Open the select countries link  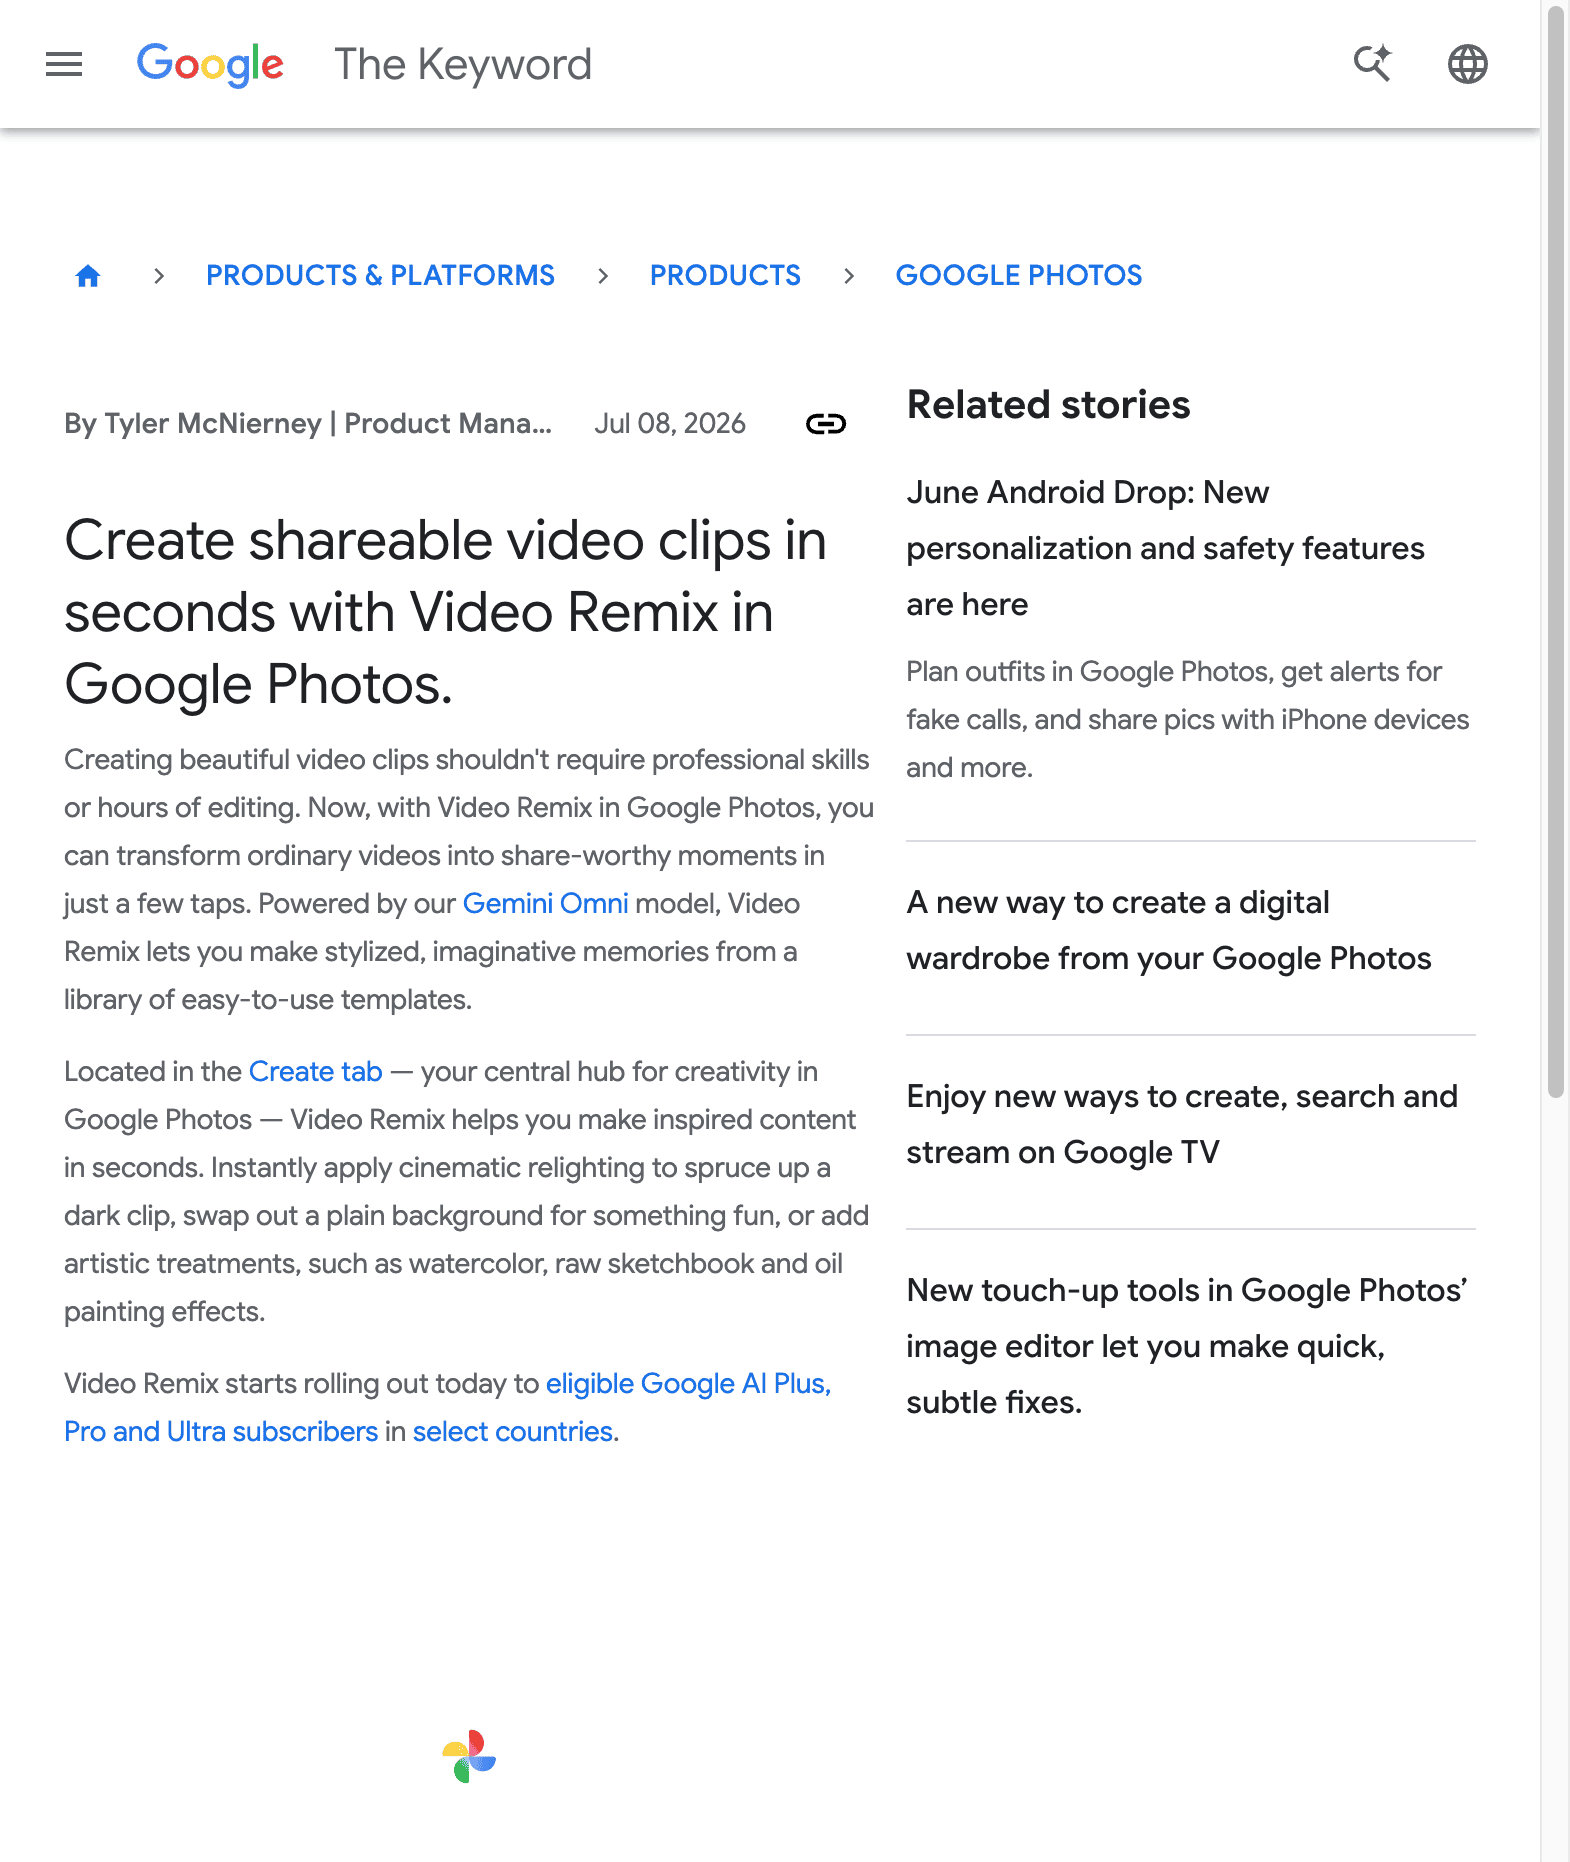click(513, 1432)
